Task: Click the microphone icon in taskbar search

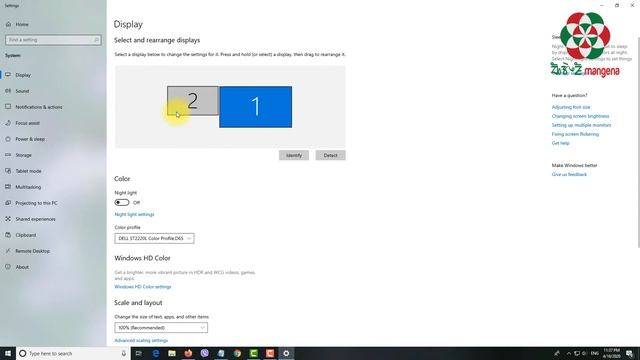Action: coord(124,353)
